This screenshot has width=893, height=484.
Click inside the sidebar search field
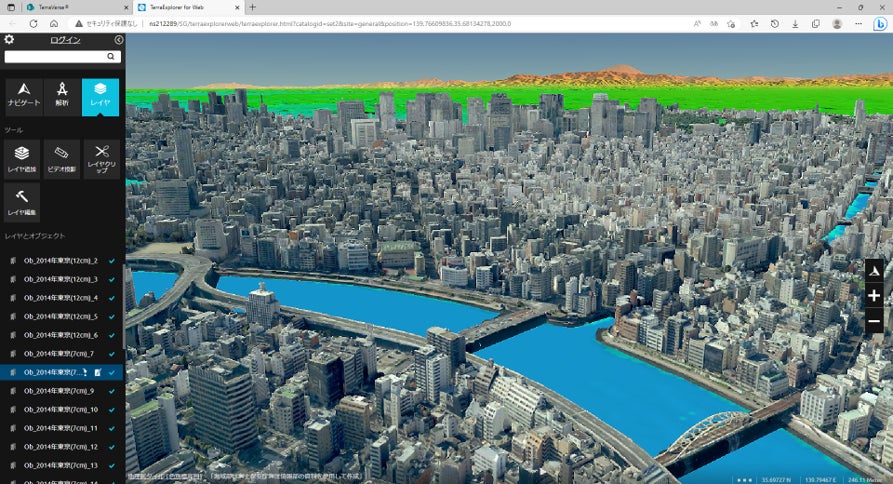[x=55, y=56]
